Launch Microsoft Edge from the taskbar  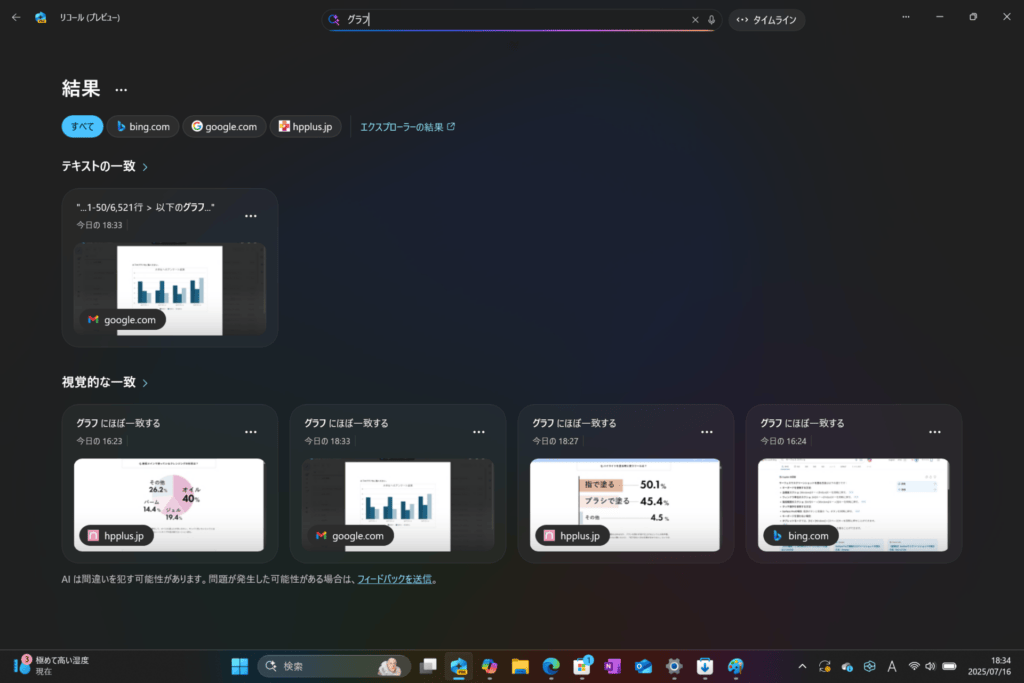(551, 666)
